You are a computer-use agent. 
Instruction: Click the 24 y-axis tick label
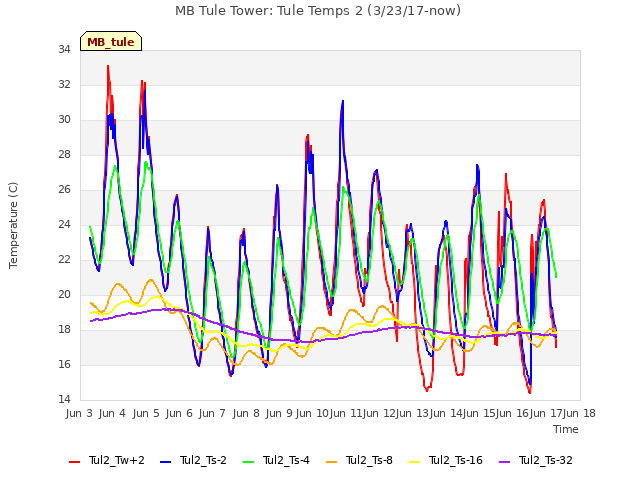tap(64, 224)
